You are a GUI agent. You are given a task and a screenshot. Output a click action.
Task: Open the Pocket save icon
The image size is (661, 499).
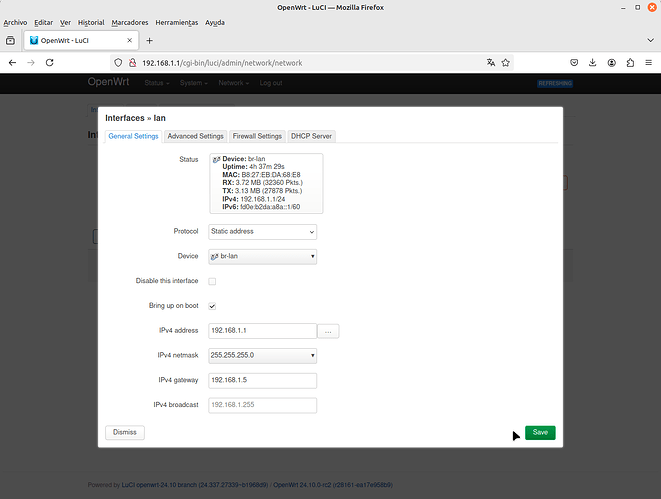coord(574,62)
